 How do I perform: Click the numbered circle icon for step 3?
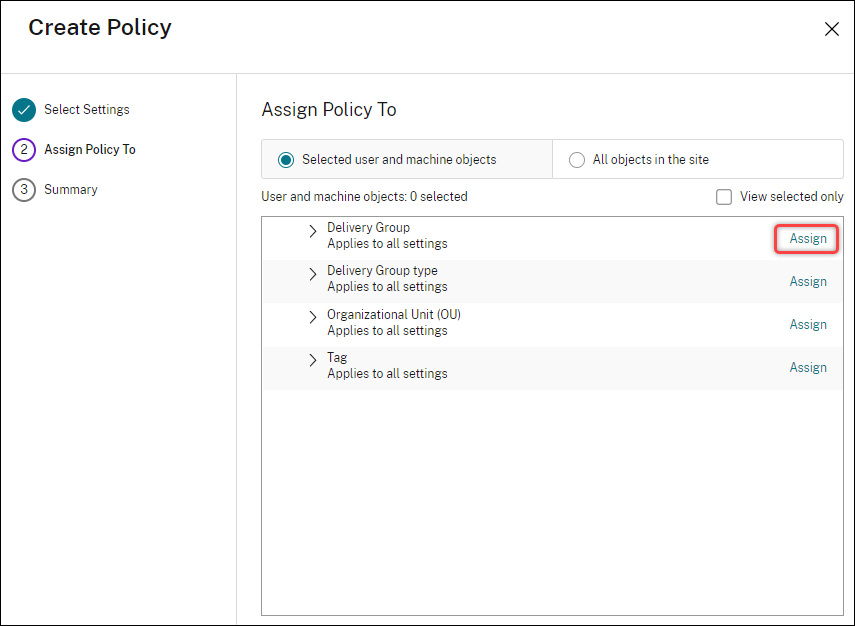click(x=22, y=189)
